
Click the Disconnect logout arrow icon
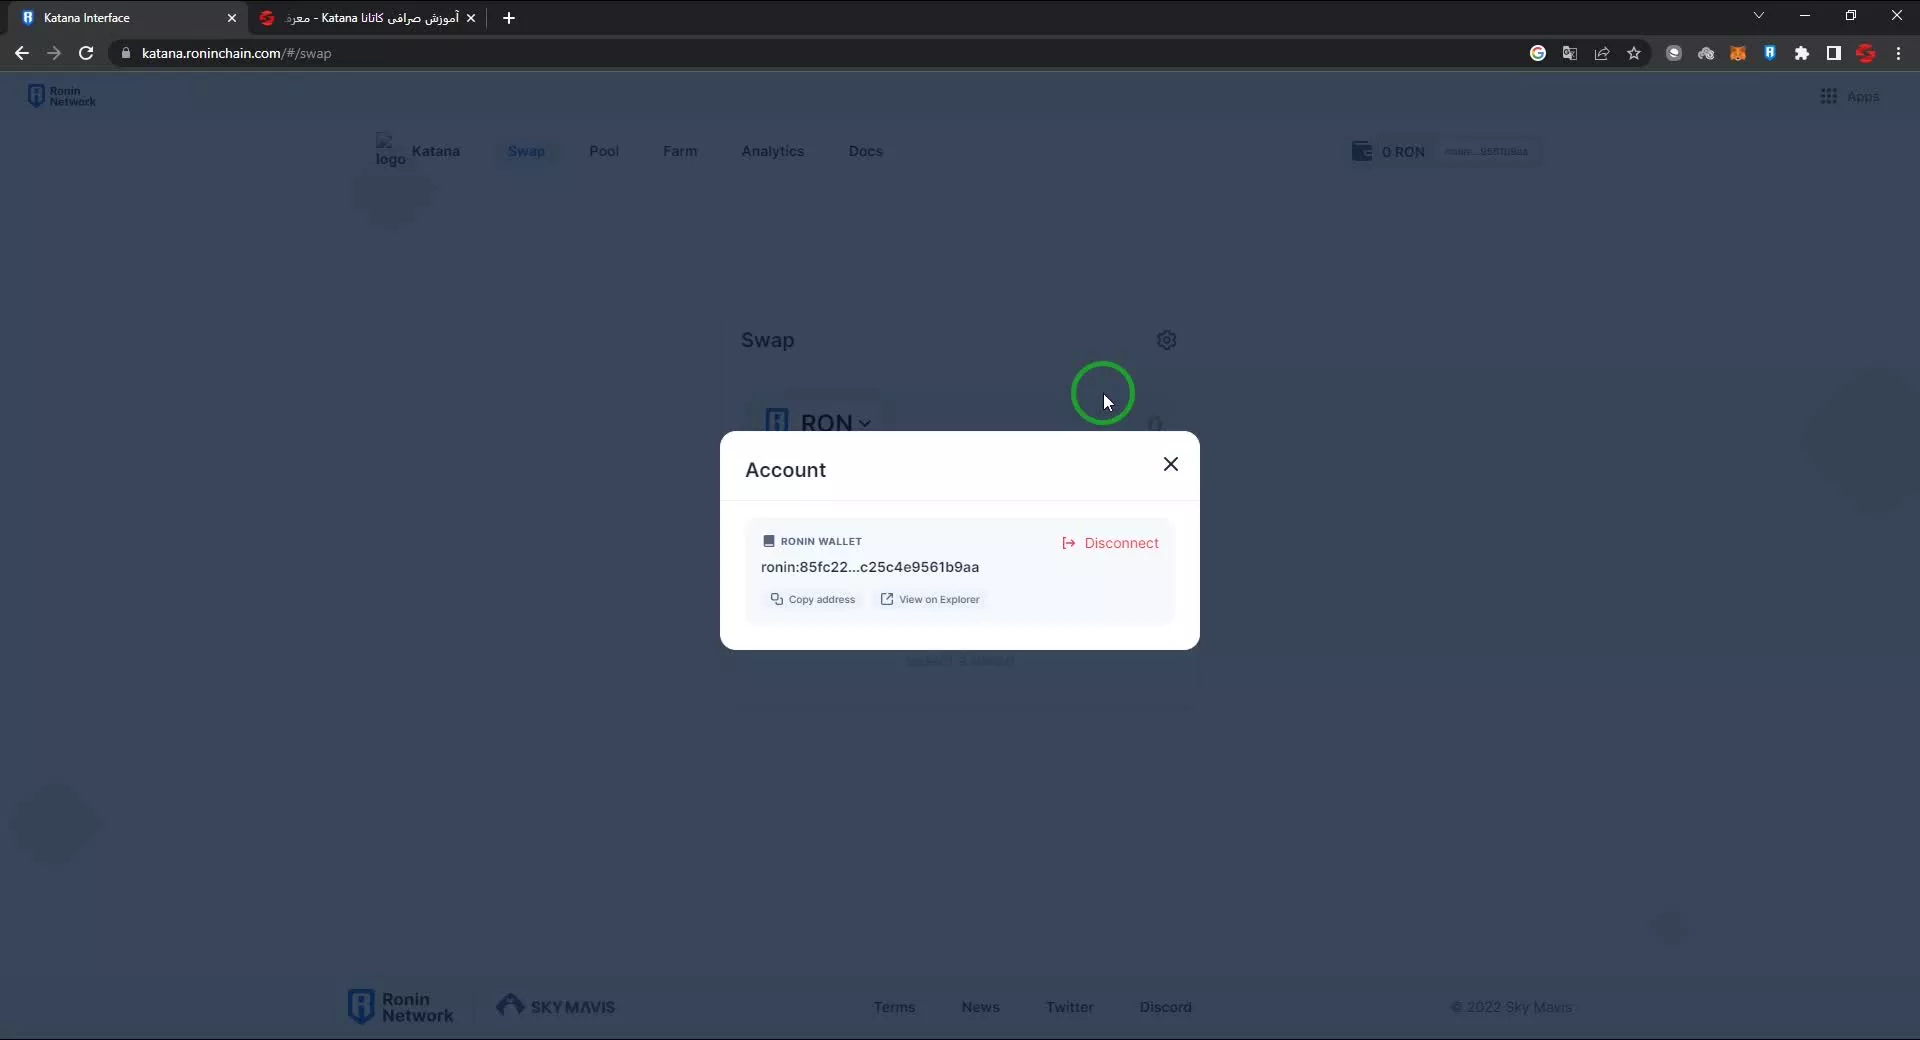[x=1068, y=543]
